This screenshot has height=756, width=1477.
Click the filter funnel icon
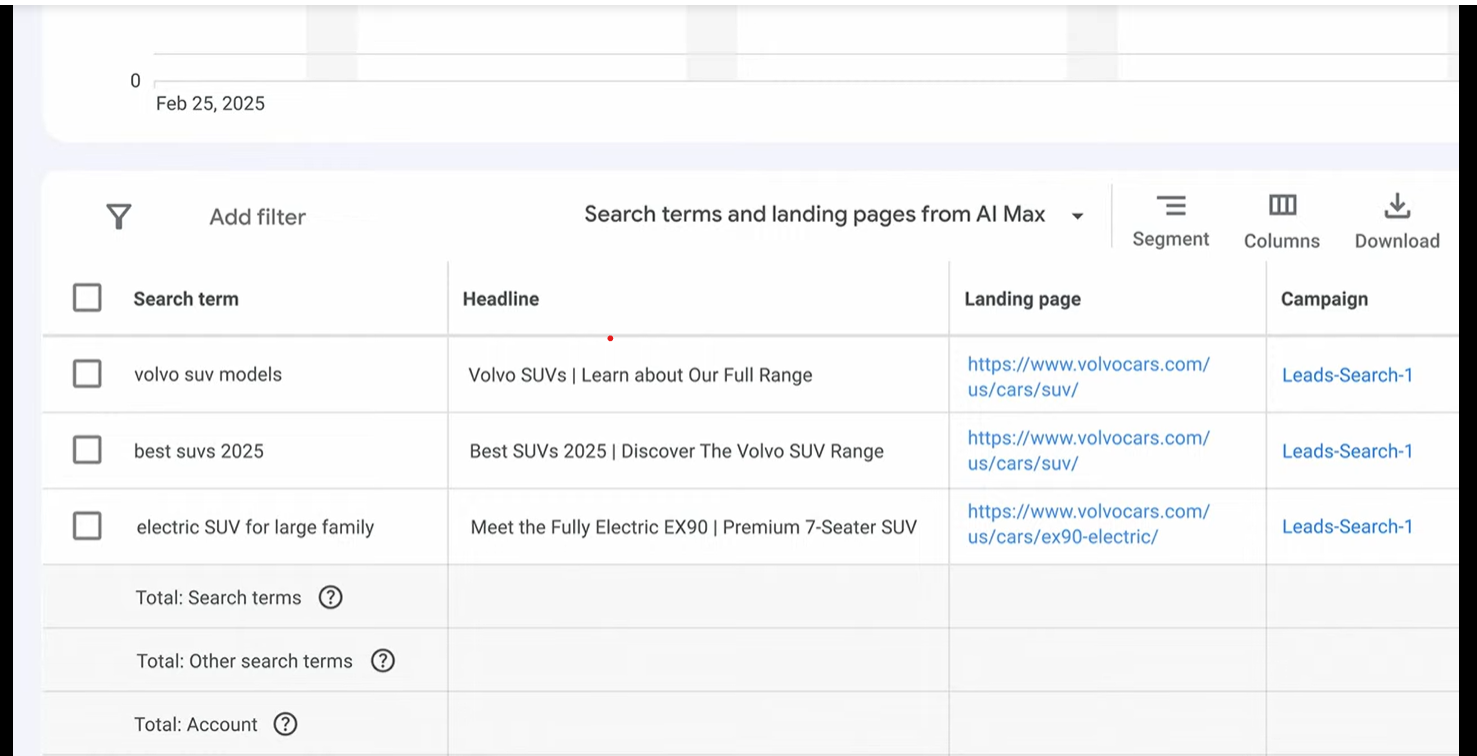119,216
